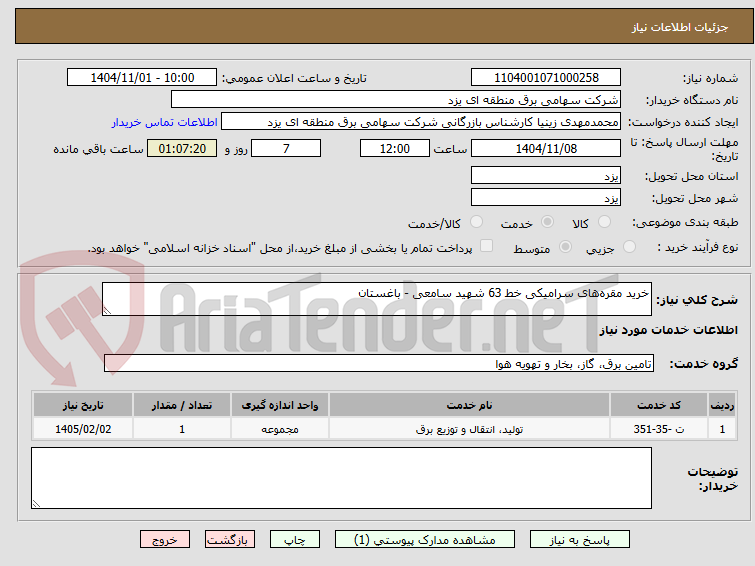Click the unit cell مجموعه
This screenshot has width=755, height=566.
[x=280, y=429]
